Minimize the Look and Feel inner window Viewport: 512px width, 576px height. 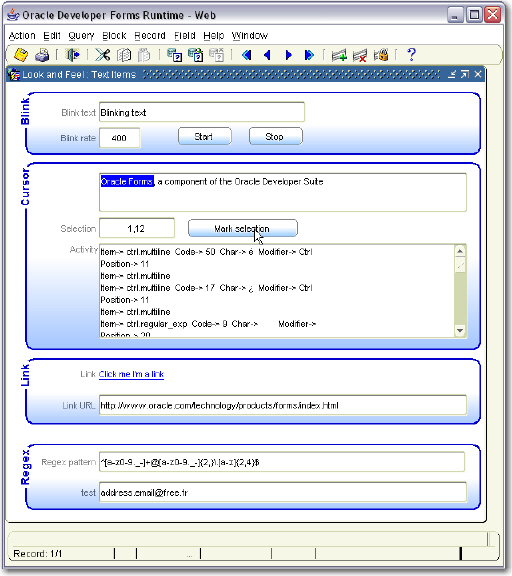[452, 75]
